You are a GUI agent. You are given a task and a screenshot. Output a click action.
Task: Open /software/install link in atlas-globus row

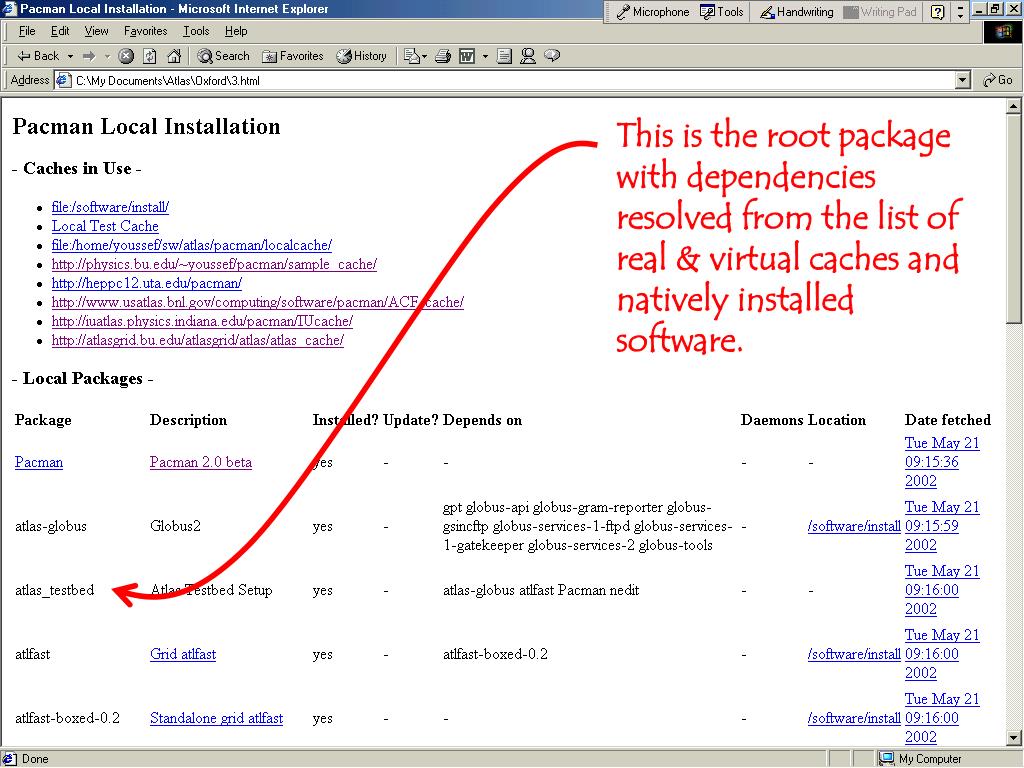854,526
